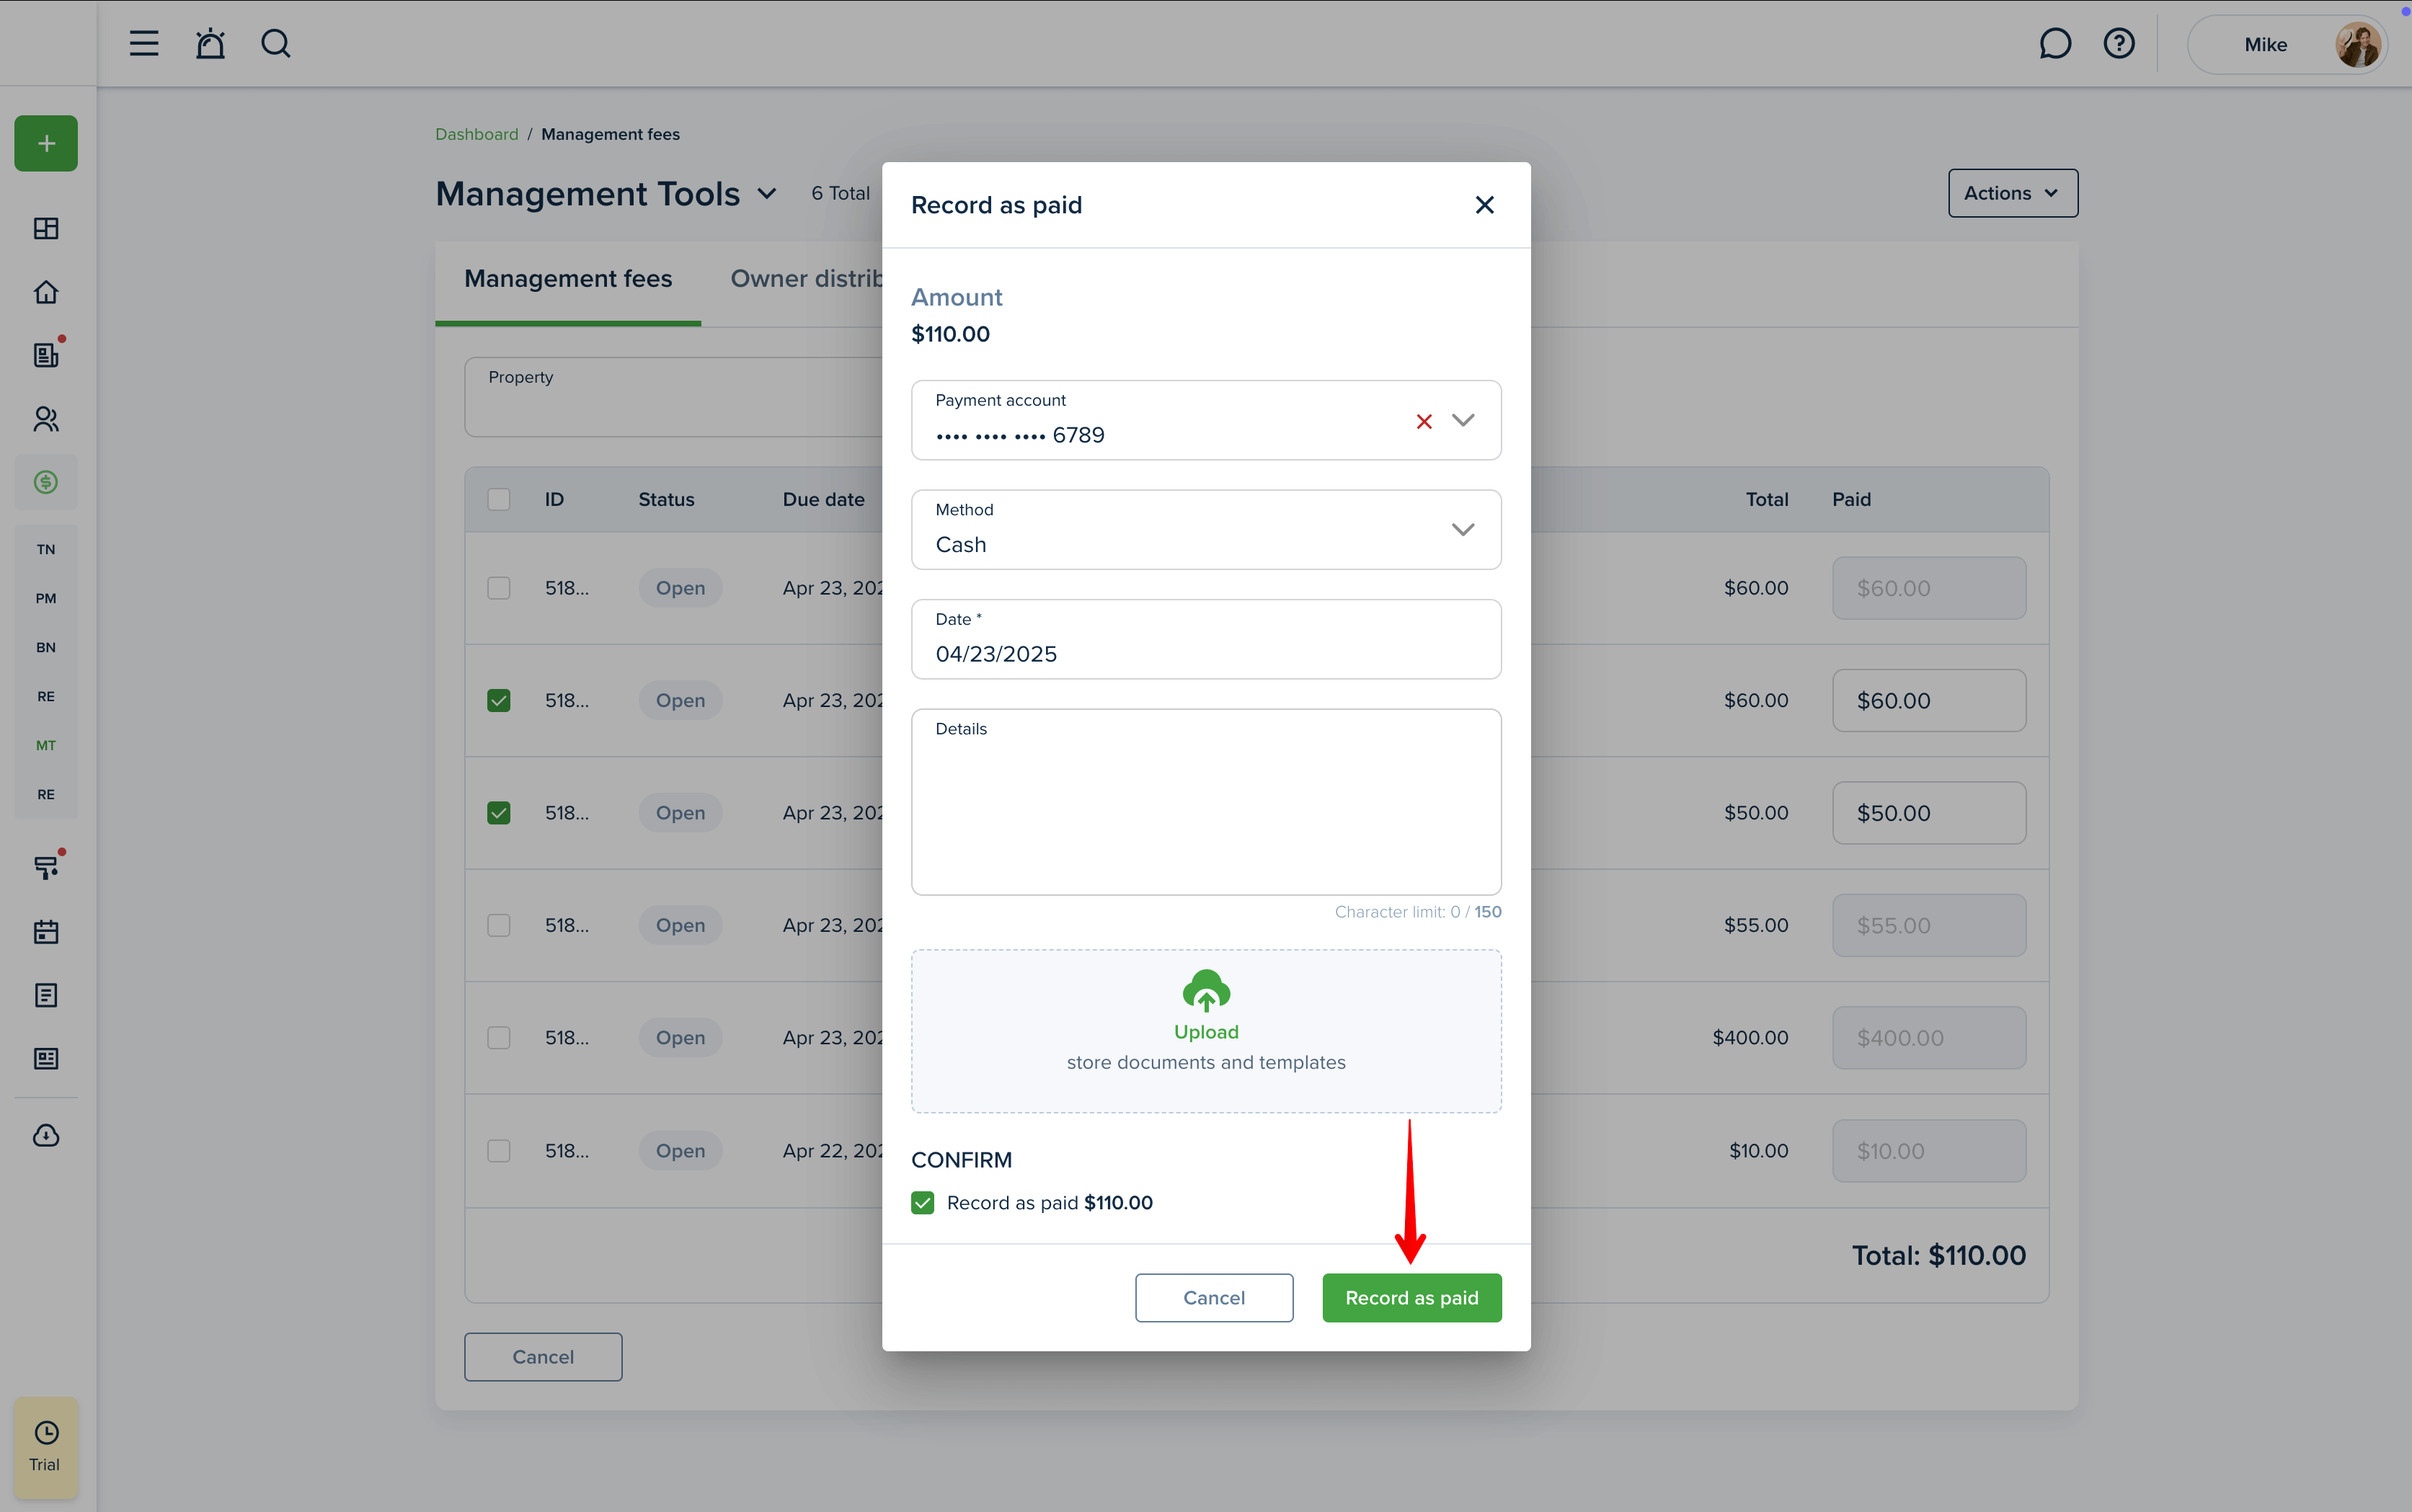Check the first $60.00 row checkbox
Screen dimensions: 2412x1512
pos(498,588)
